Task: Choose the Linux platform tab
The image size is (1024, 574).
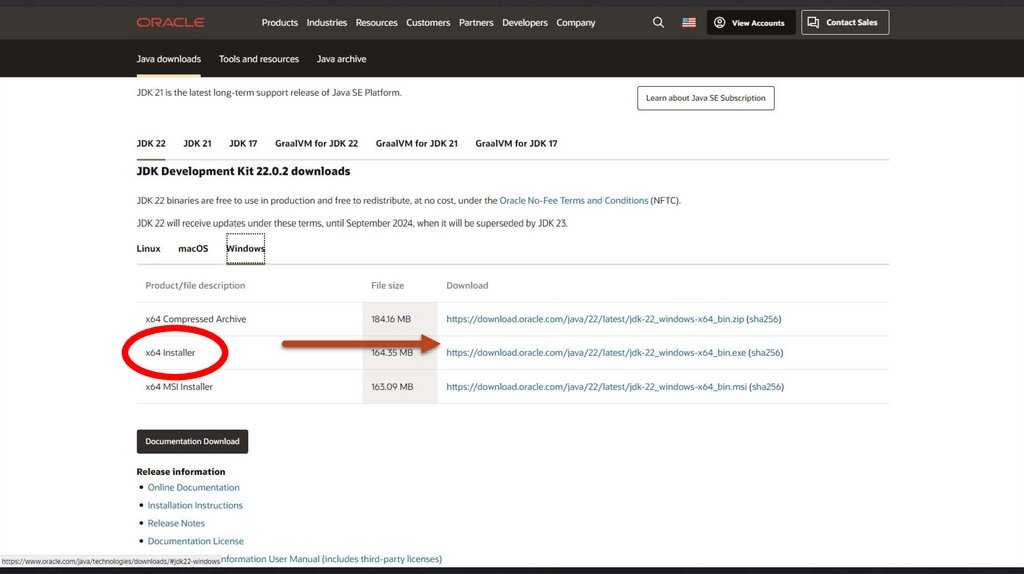Action: pos(148,248)
